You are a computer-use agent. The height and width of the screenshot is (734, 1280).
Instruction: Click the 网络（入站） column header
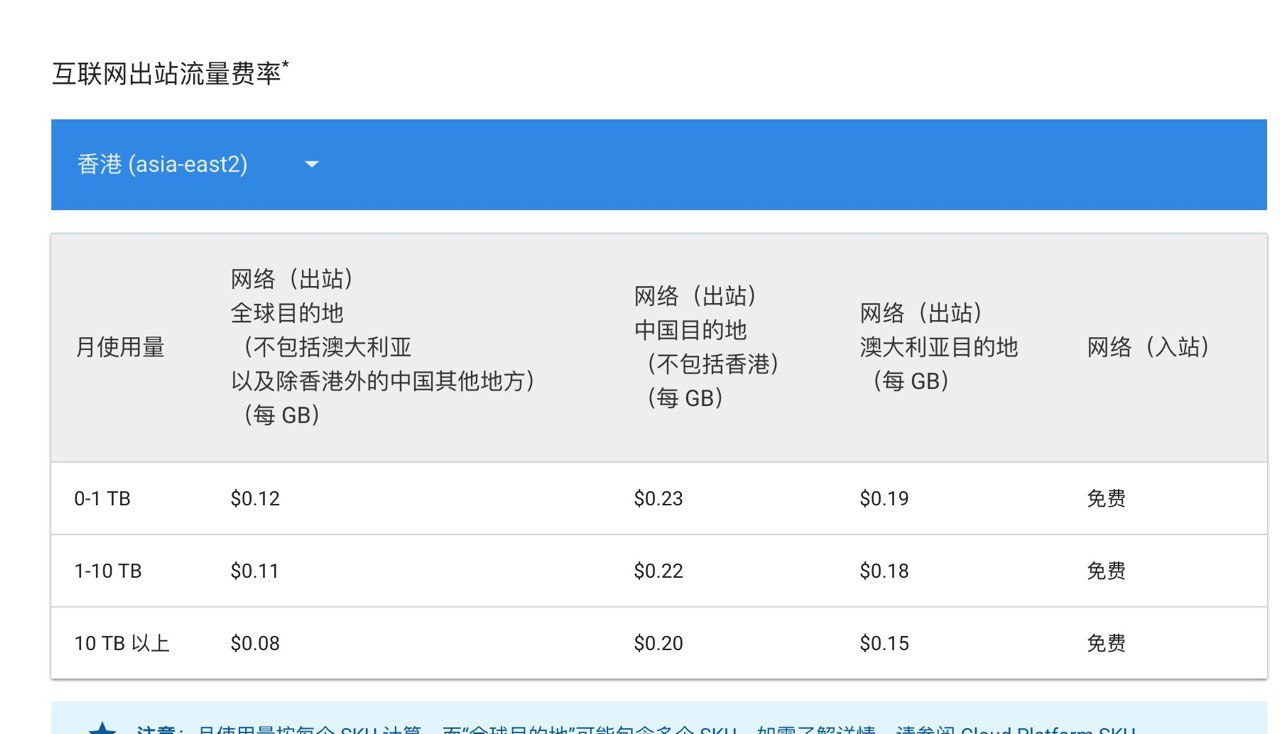pyautogui.click(x=1149, y=347)
